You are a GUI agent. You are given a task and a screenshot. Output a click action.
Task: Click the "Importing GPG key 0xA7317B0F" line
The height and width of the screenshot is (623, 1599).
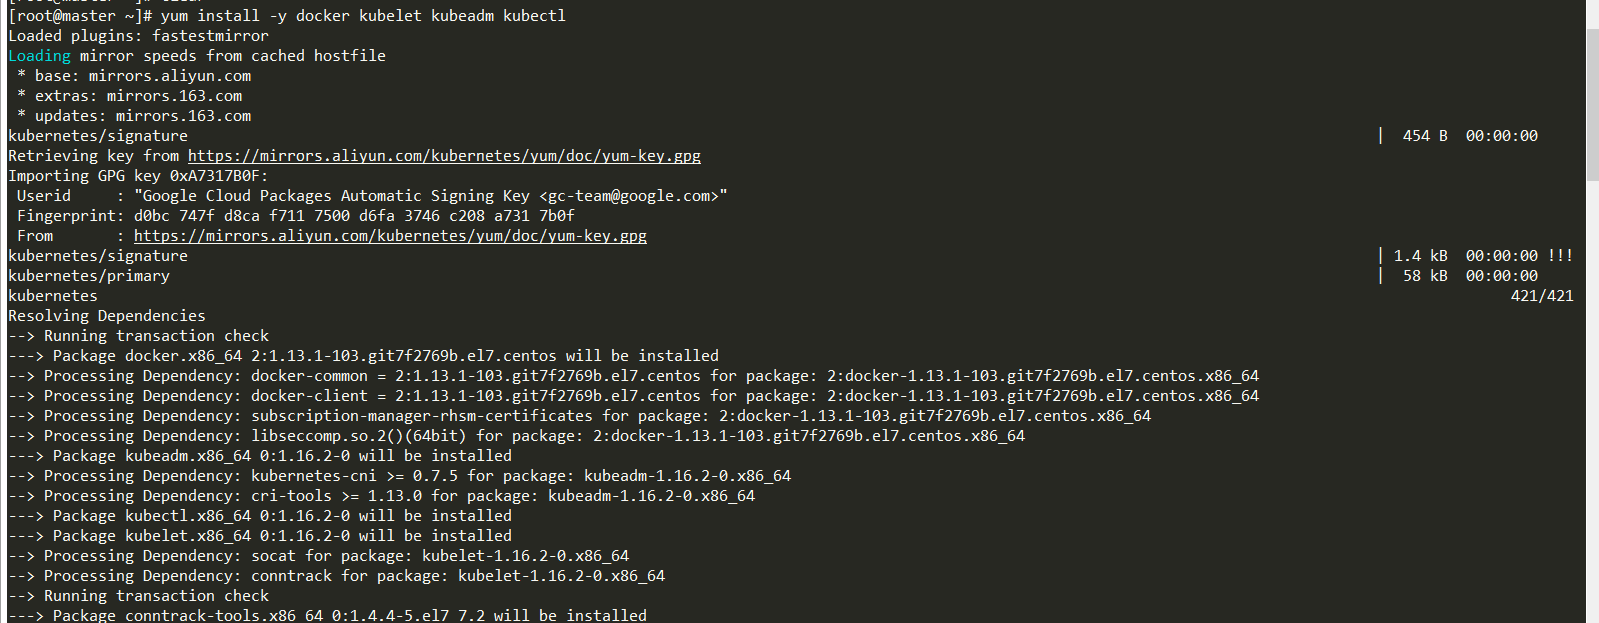point(138,176)
